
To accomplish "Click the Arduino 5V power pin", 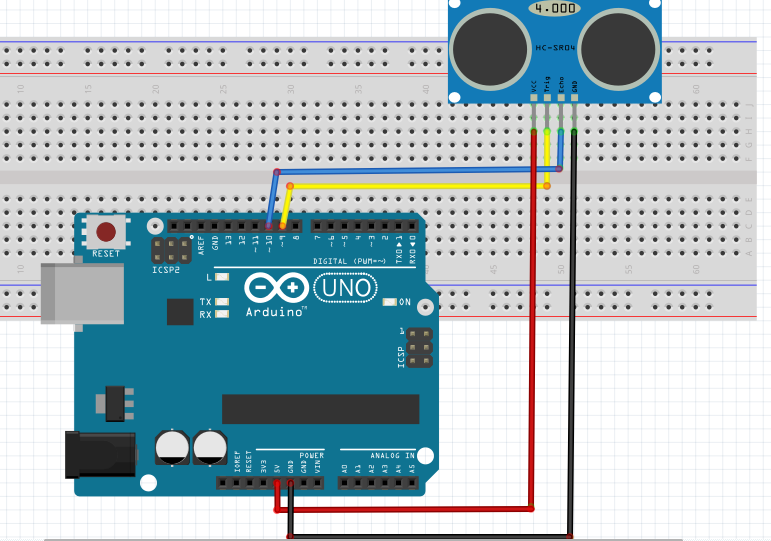I will (277, 483).
